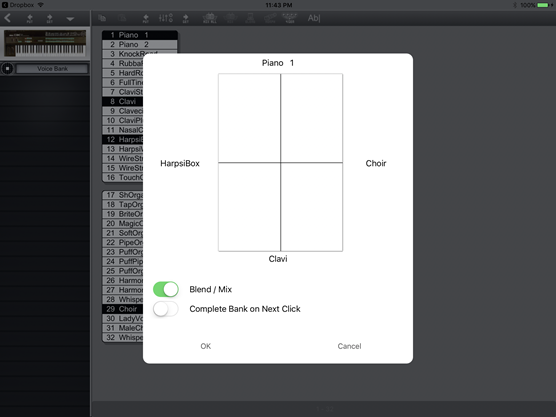Click the round stop button beside Voice Bank
The image size is (556, 417).
[7, 68]
